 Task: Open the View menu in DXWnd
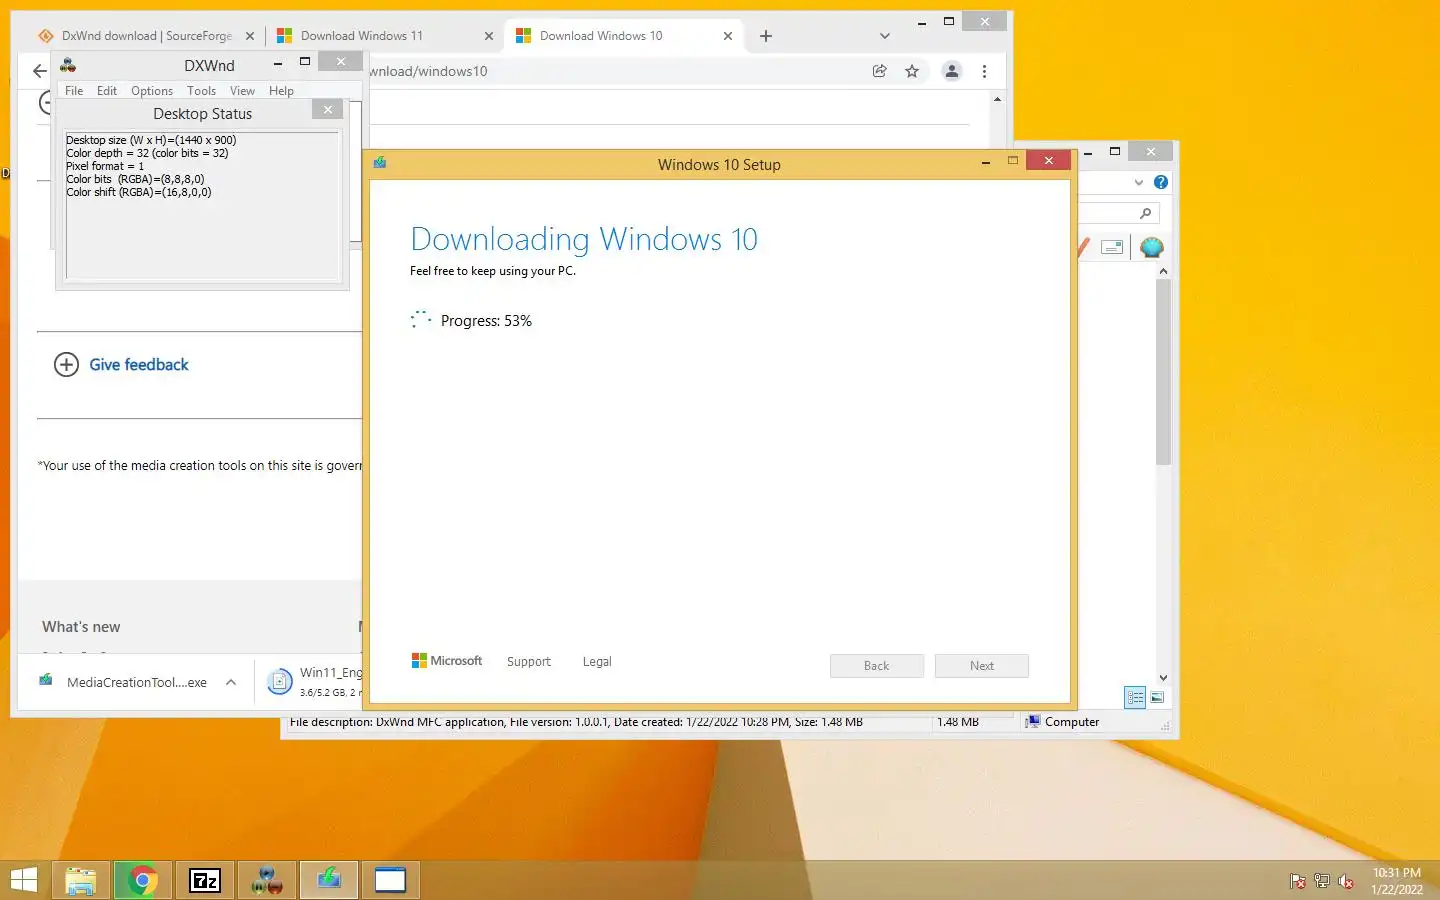point(242,90)
